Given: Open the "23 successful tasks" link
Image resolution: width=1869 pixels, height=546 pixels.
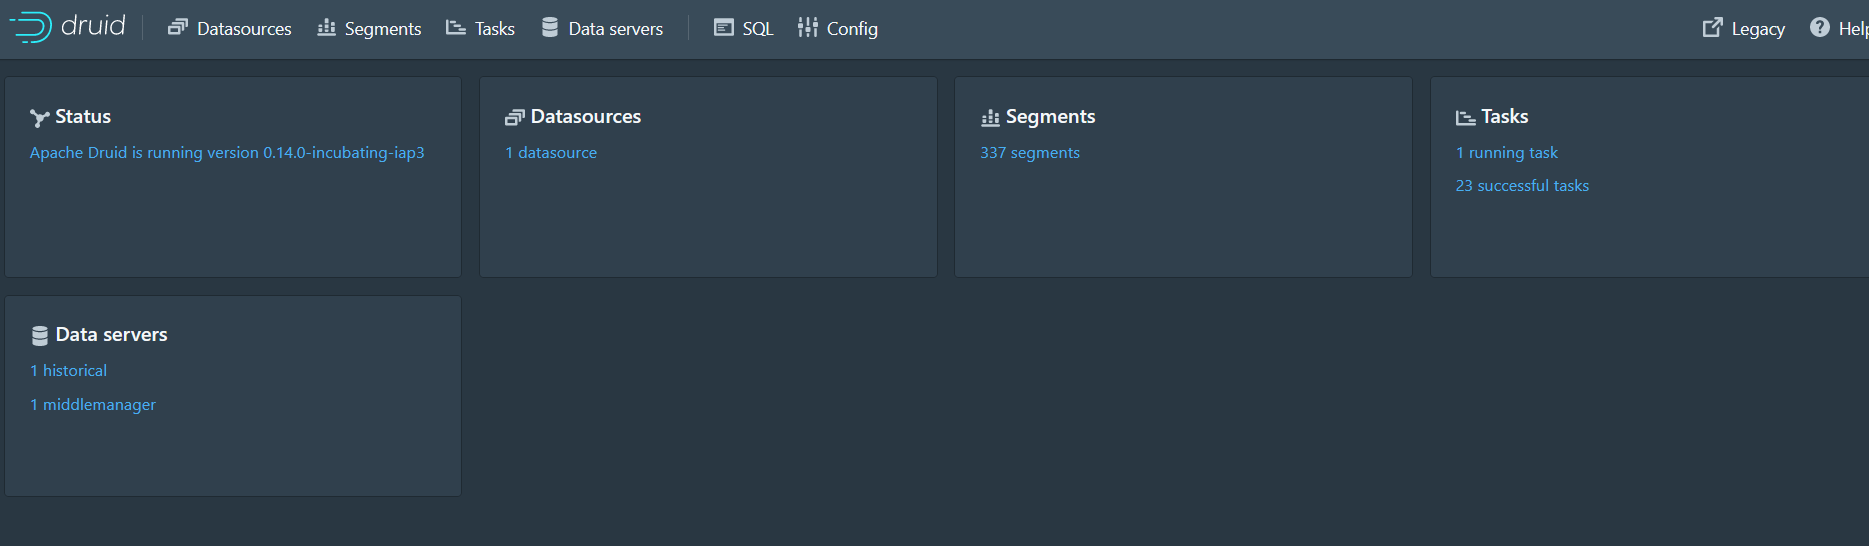Looking at the screenshot, I should pyautogui.click(x=1522, y=186).
